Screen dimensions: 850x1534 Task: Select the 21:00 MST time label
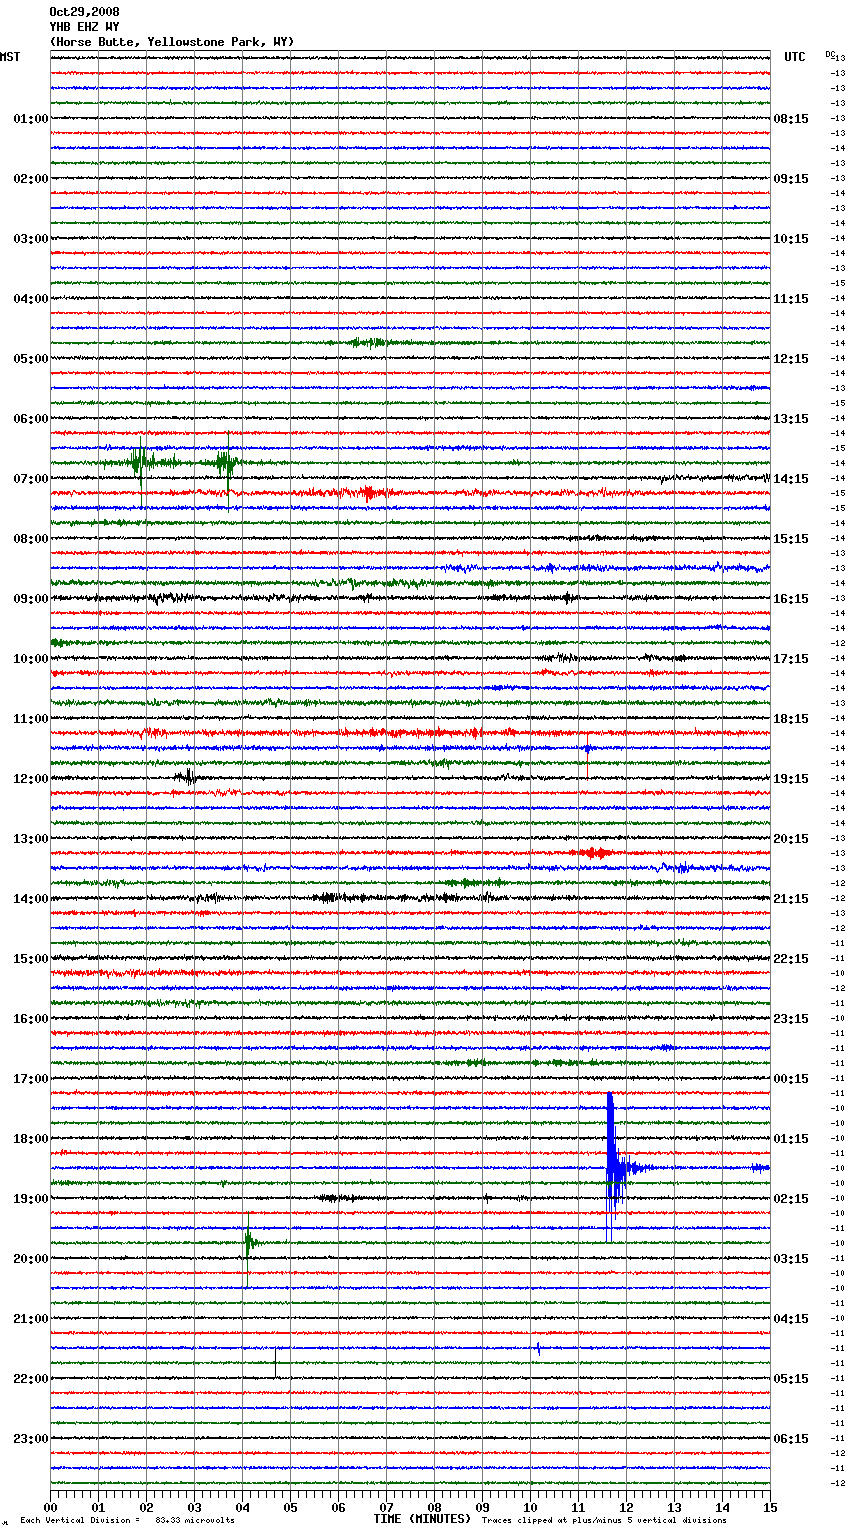pos(31,1319)
